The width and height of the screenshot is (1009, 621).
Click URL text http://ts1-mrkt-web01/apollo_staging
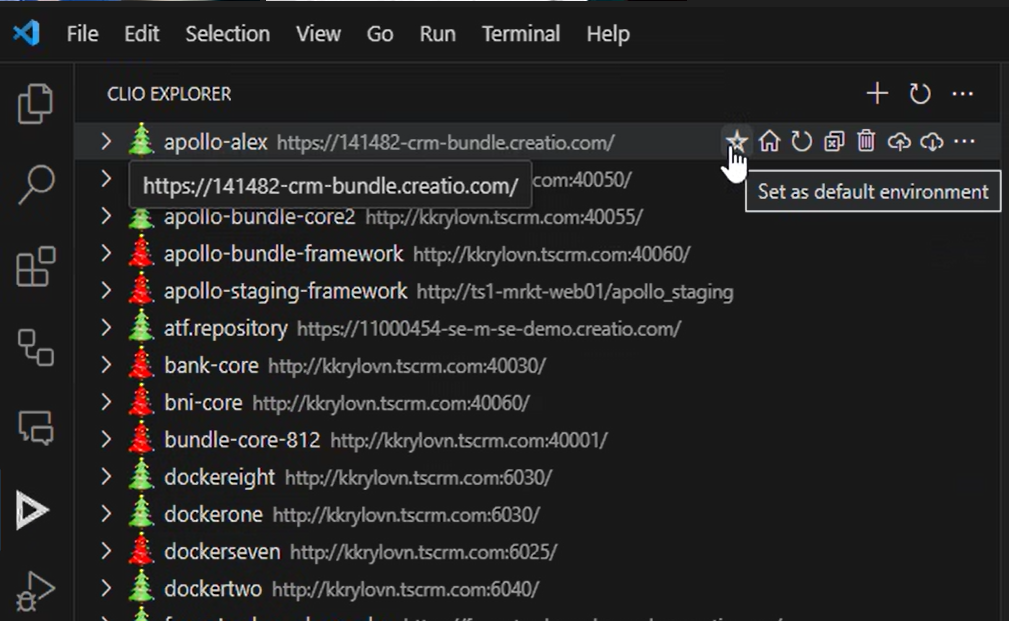coord(575,292)
